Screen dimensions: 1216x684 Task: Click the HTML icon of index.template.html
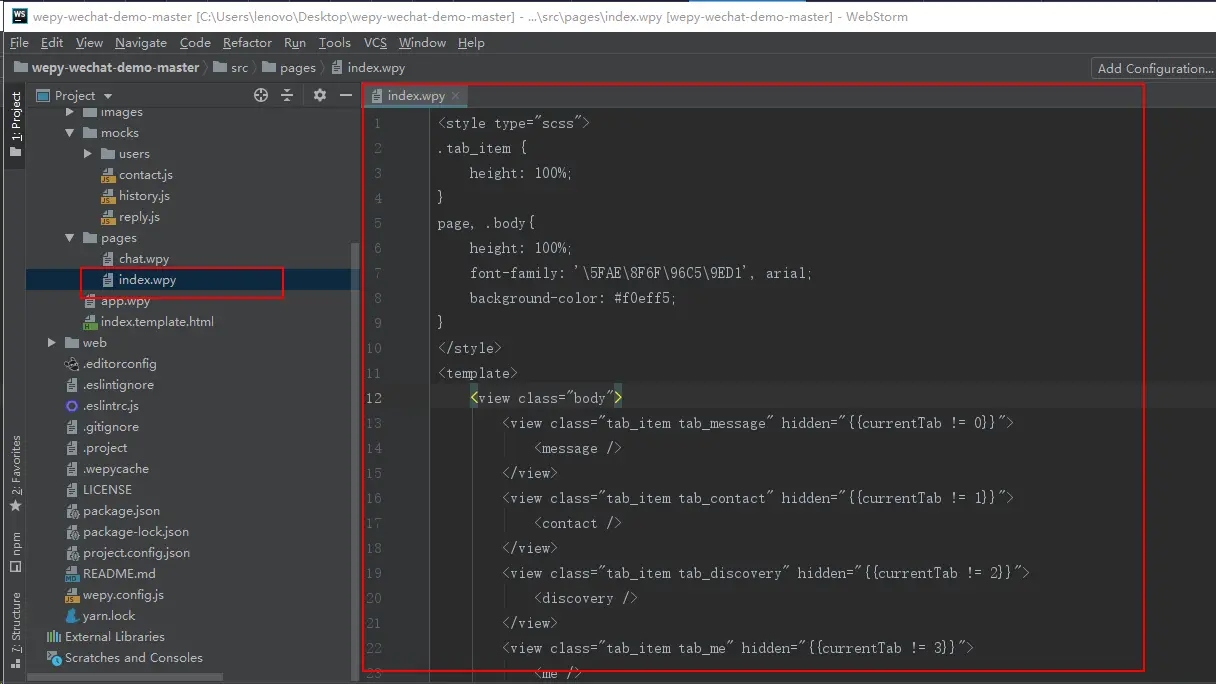click(x=90, y=322)
